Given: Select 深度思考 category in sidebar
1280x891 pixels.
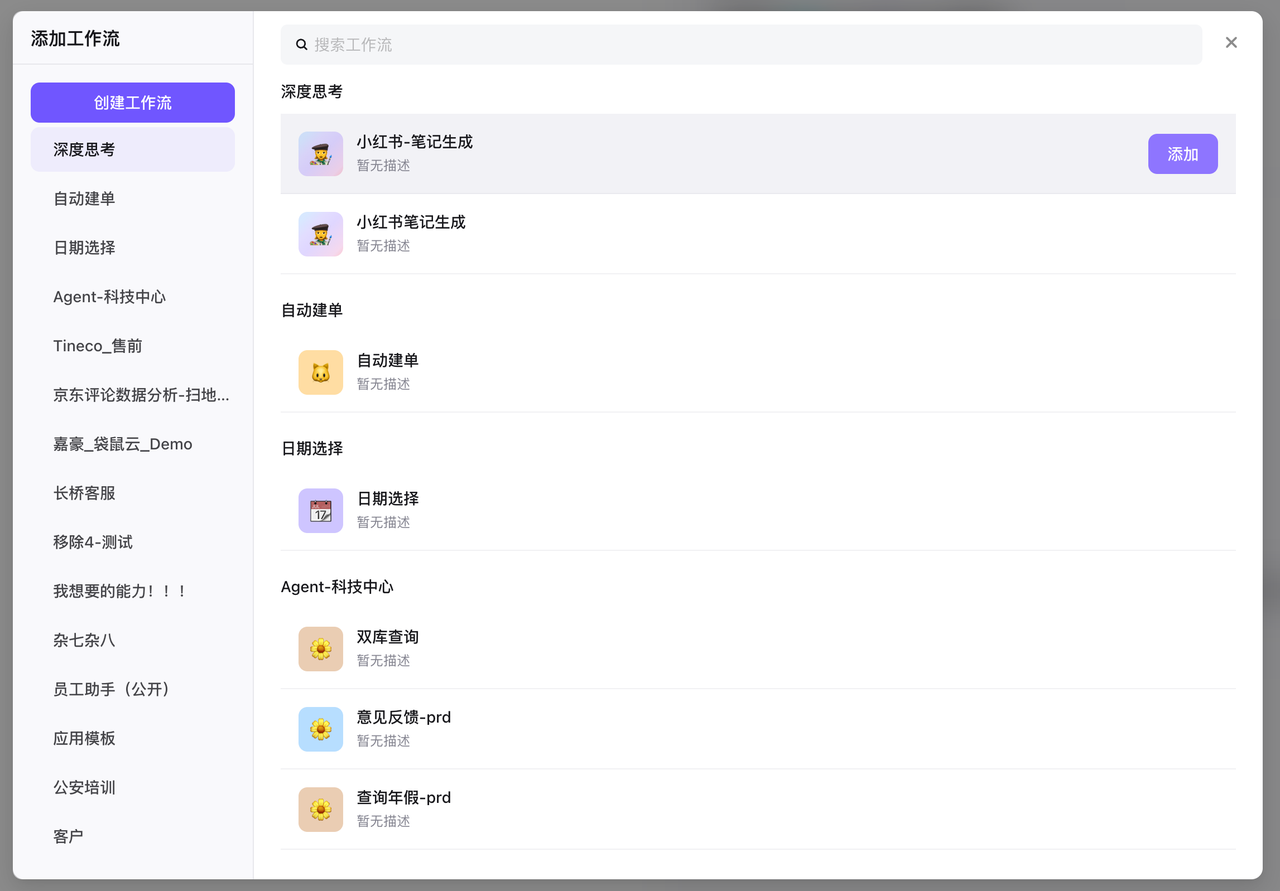Looking at the screenshot, I should pyautogui.click(x=132, y=149).
